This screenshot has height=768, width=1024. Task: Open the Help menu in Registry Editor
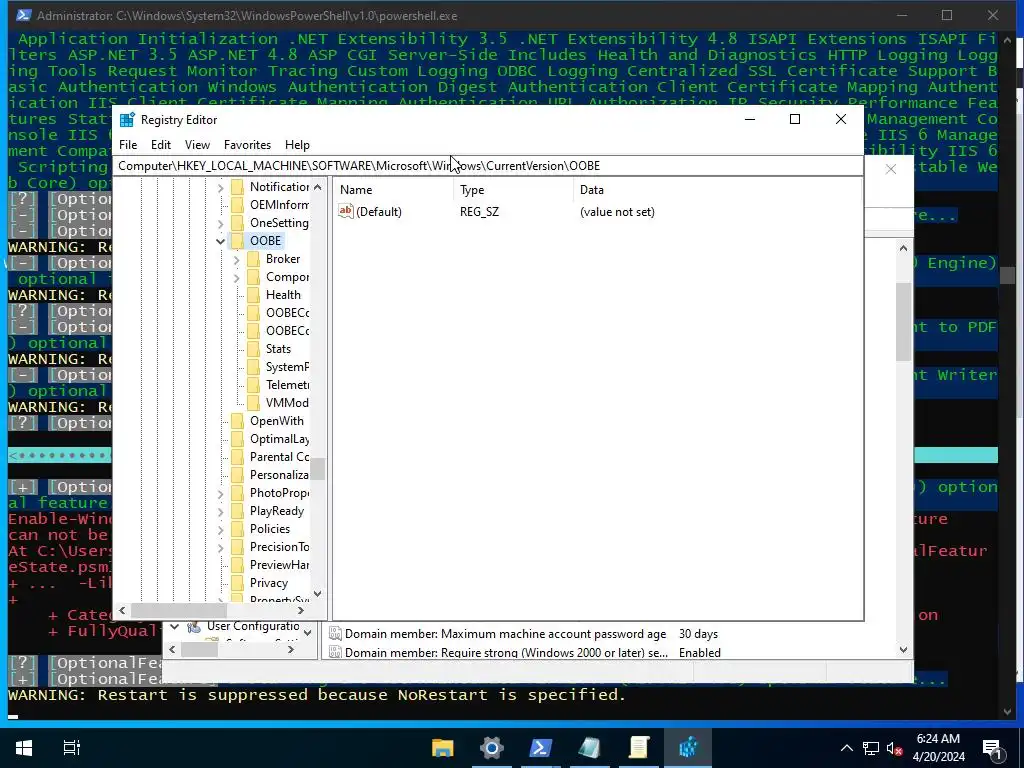pyautogui.click(x=297, y=145)
